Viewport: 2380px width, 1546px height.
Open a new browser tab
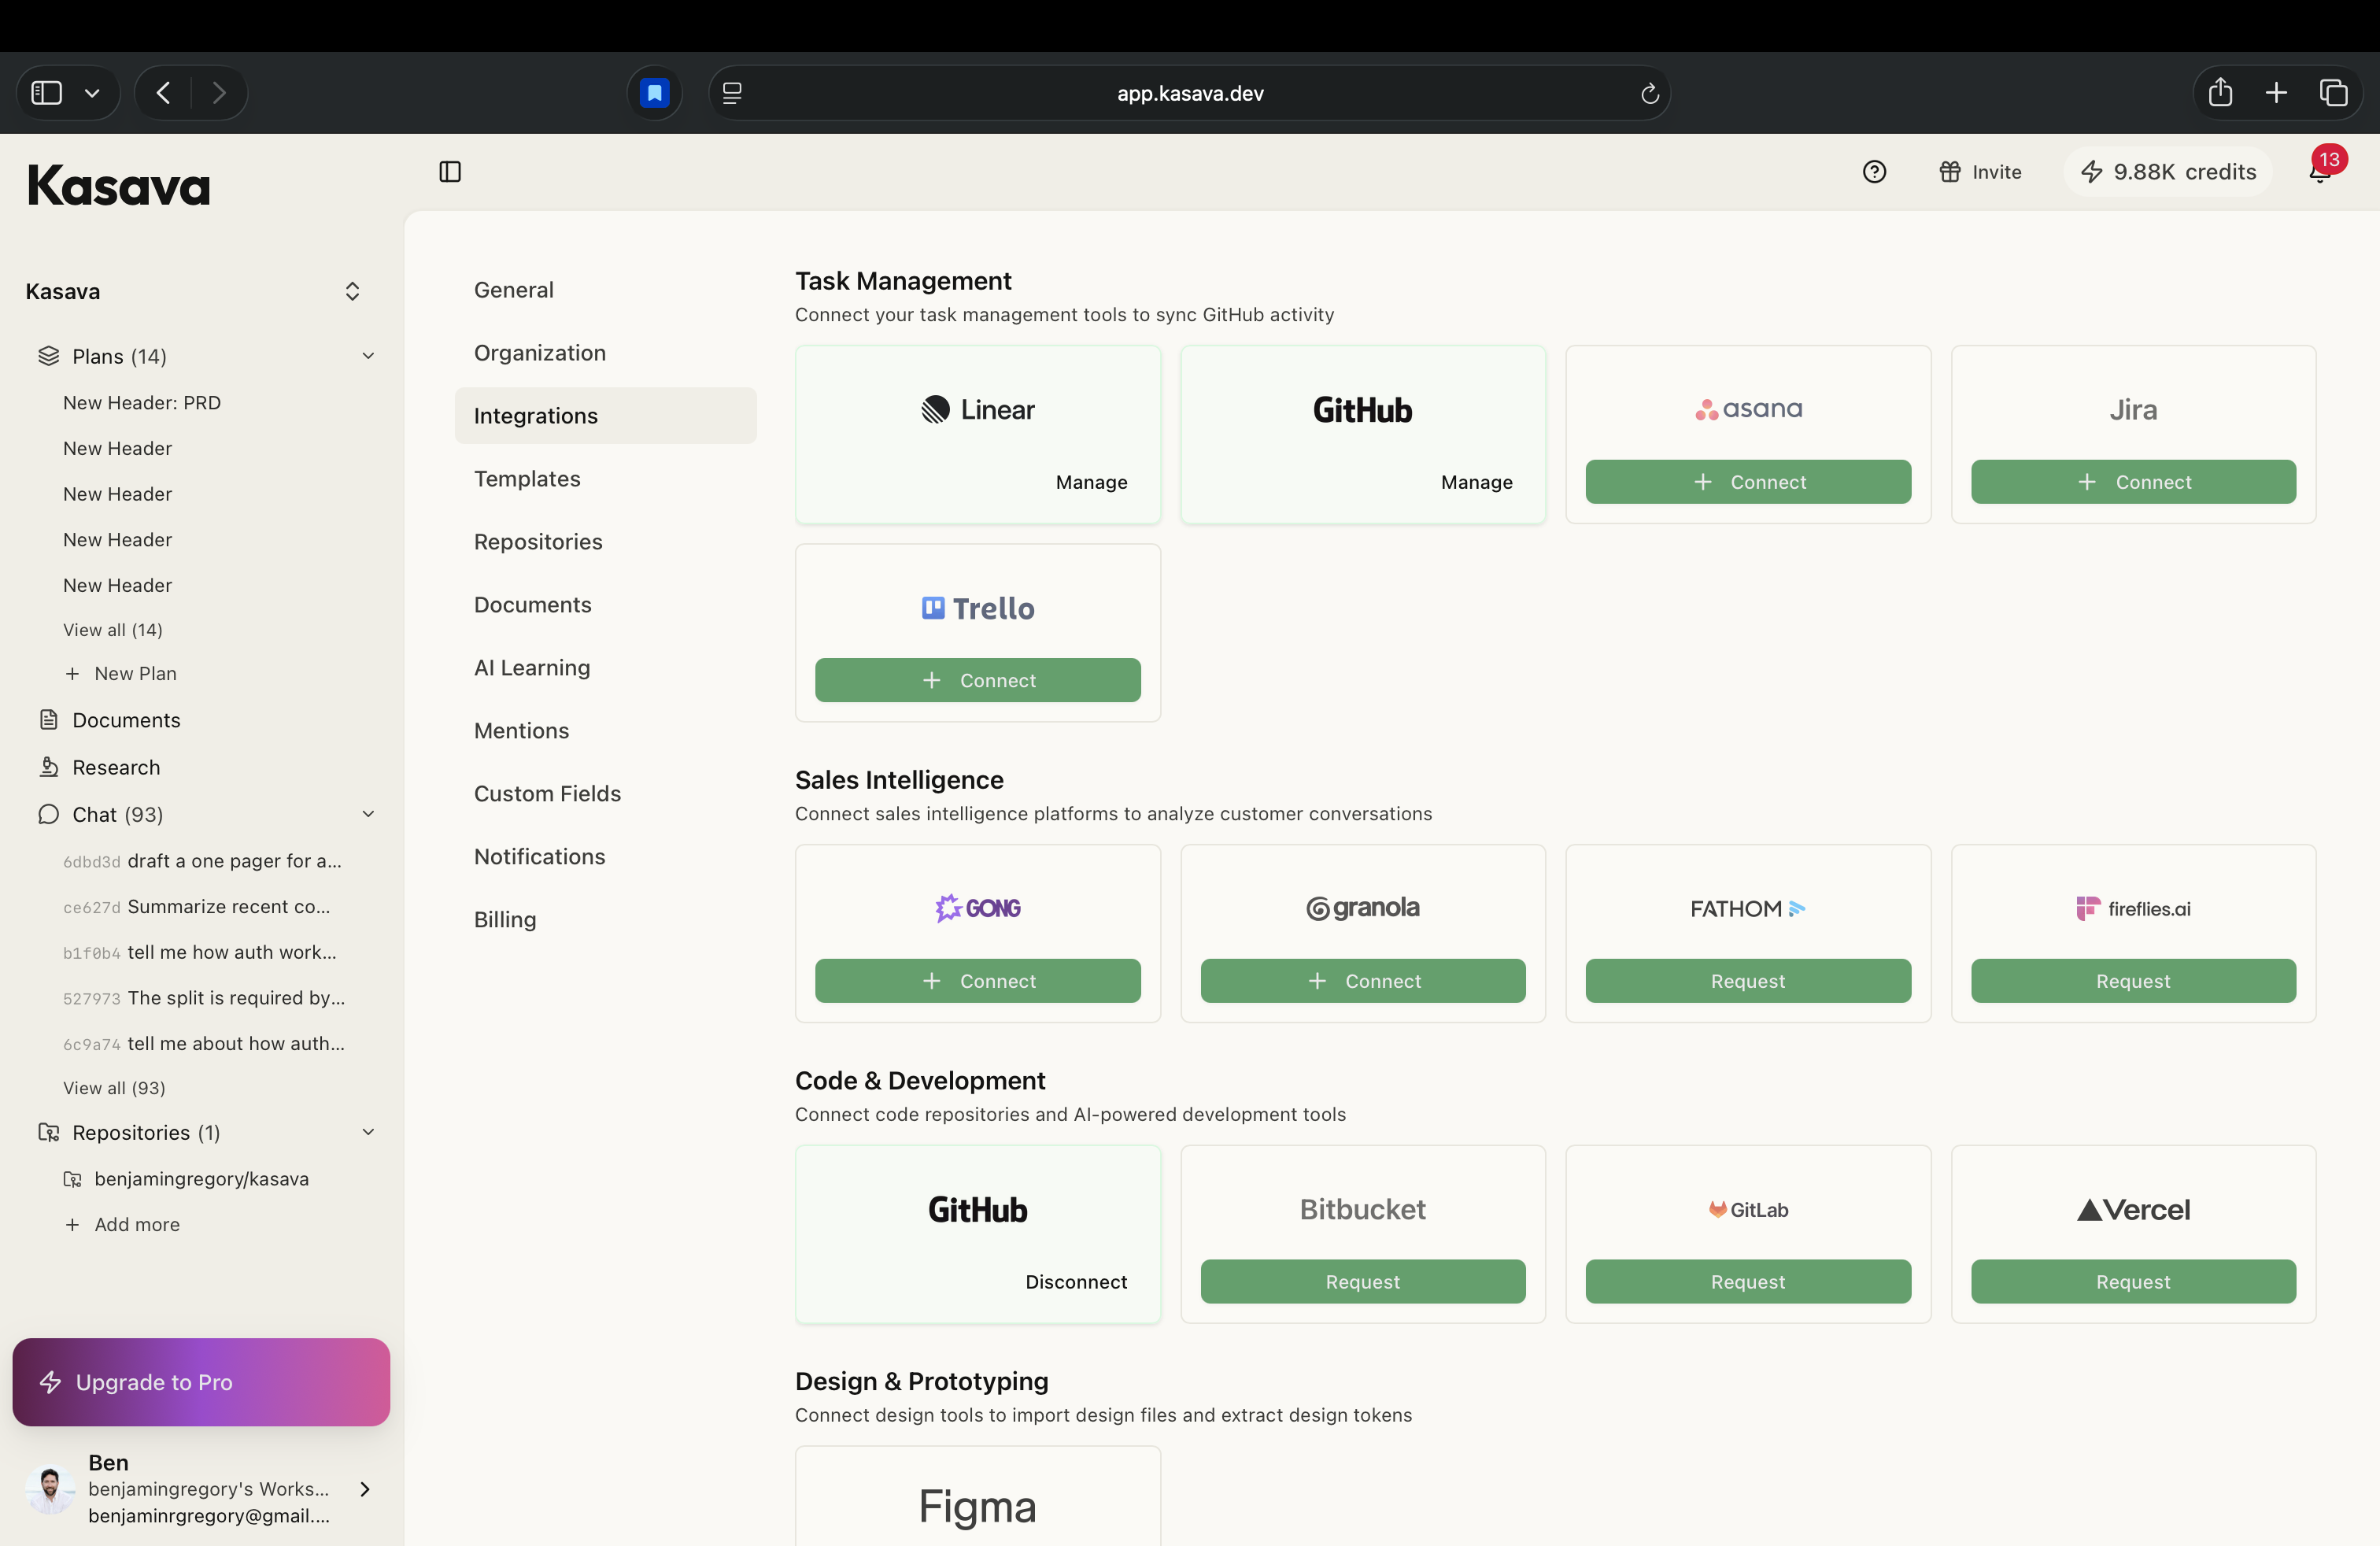pyautogui.click(x=2276, y=93)
